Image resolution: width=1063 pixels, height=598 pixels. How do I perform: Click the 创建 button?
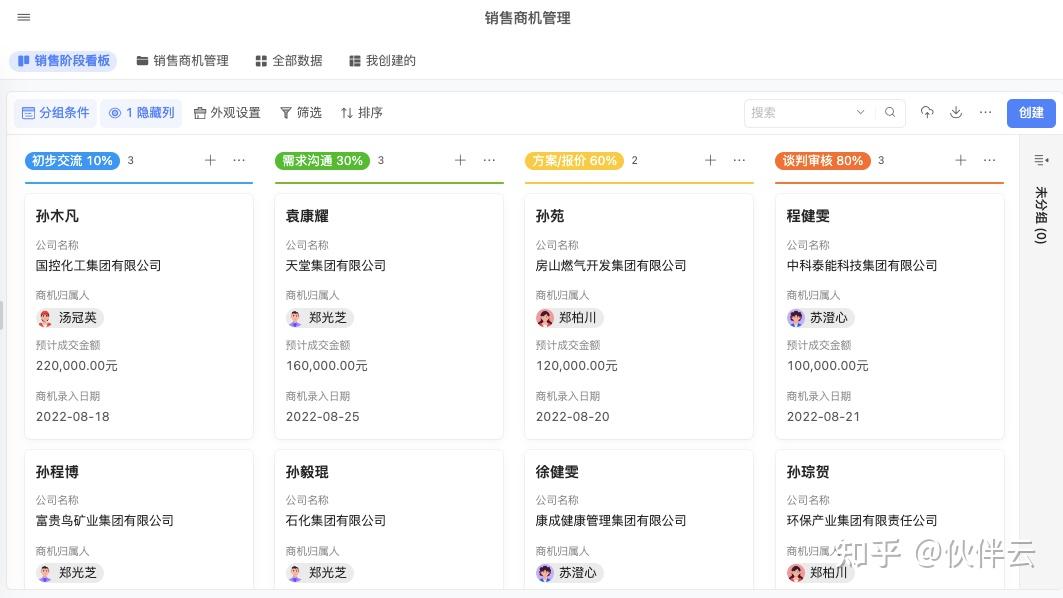point(1031,113)
